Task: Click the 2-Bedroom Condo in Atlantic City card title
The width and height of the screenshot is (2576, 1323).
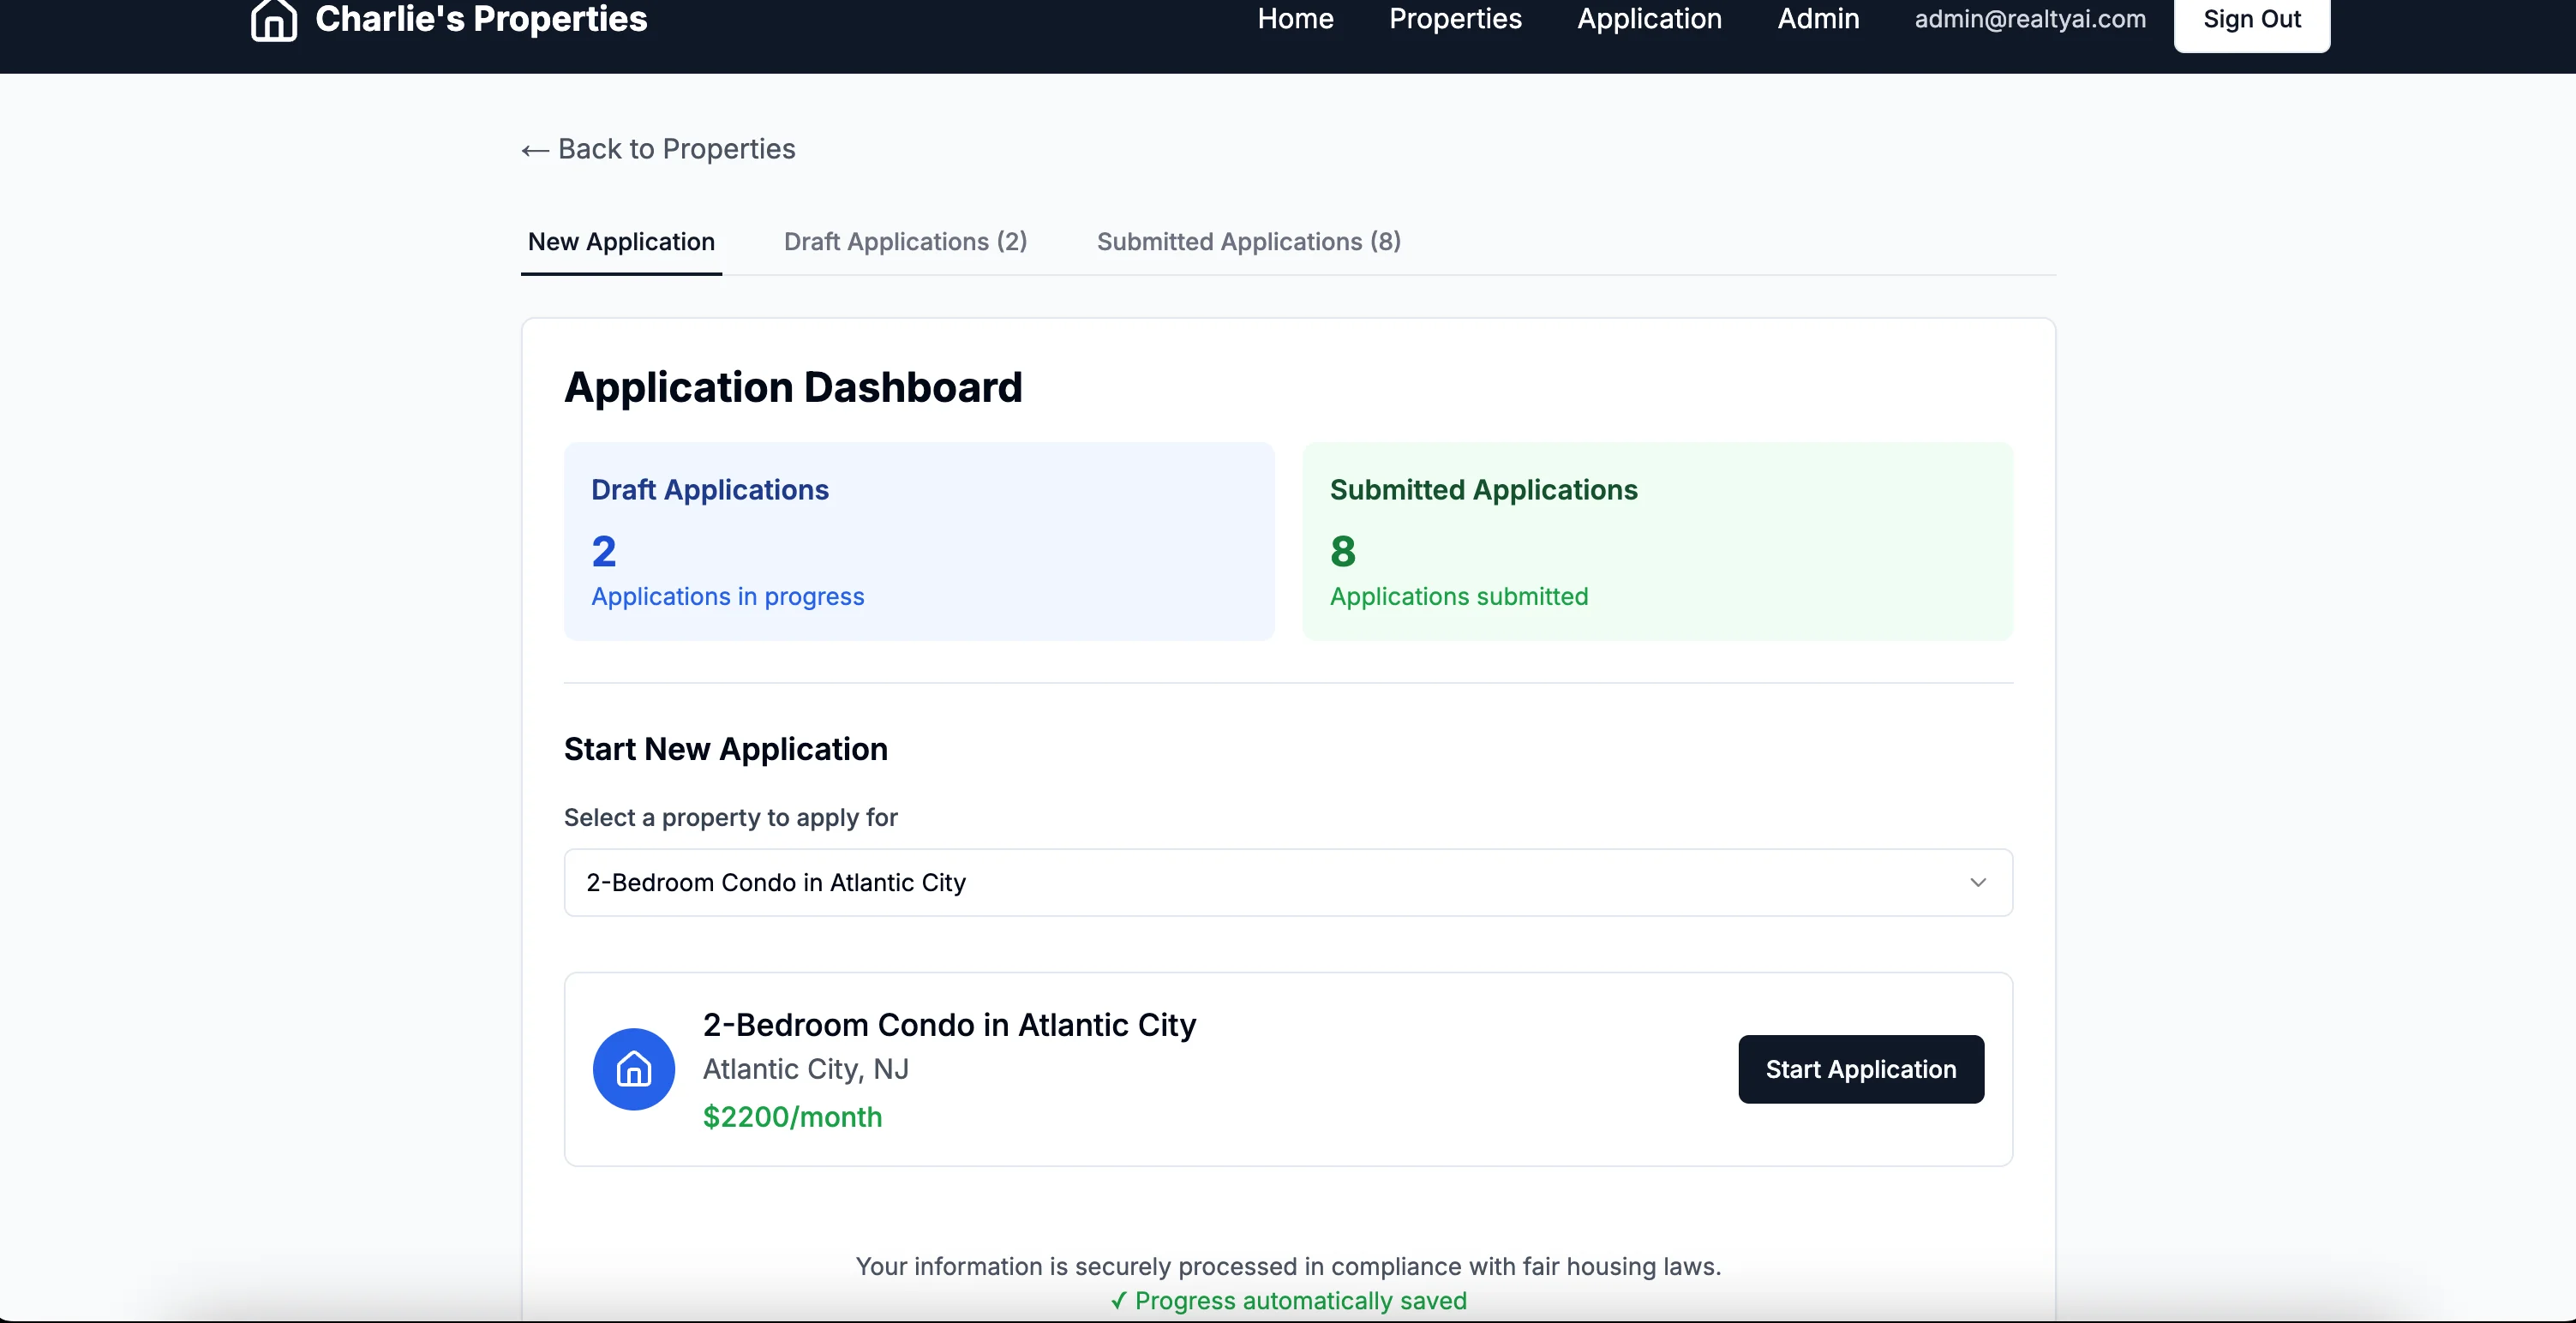Action: (x=949, y=1025)
